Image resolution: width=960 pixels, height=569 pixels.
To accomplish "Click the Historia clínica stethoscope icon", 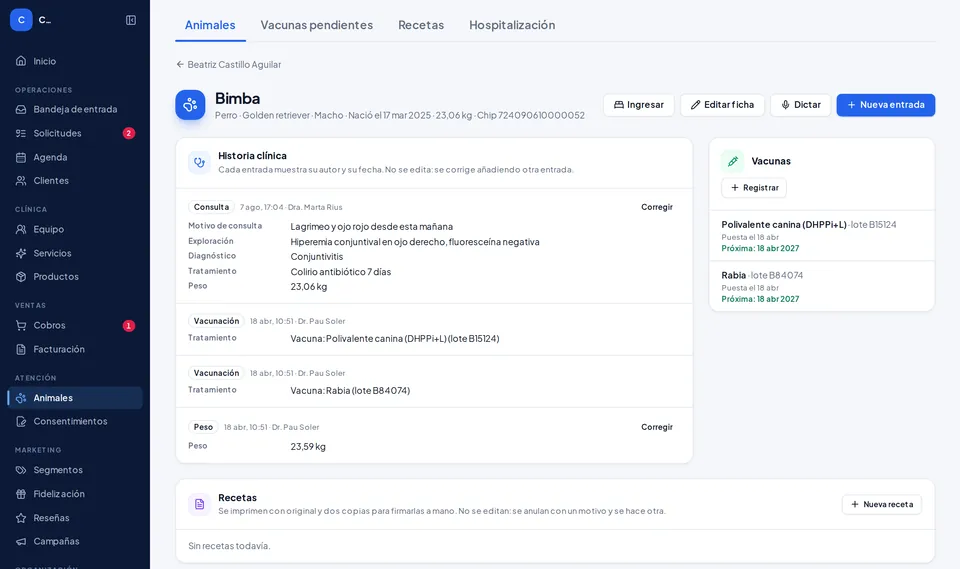I will [x=199, y=162].
